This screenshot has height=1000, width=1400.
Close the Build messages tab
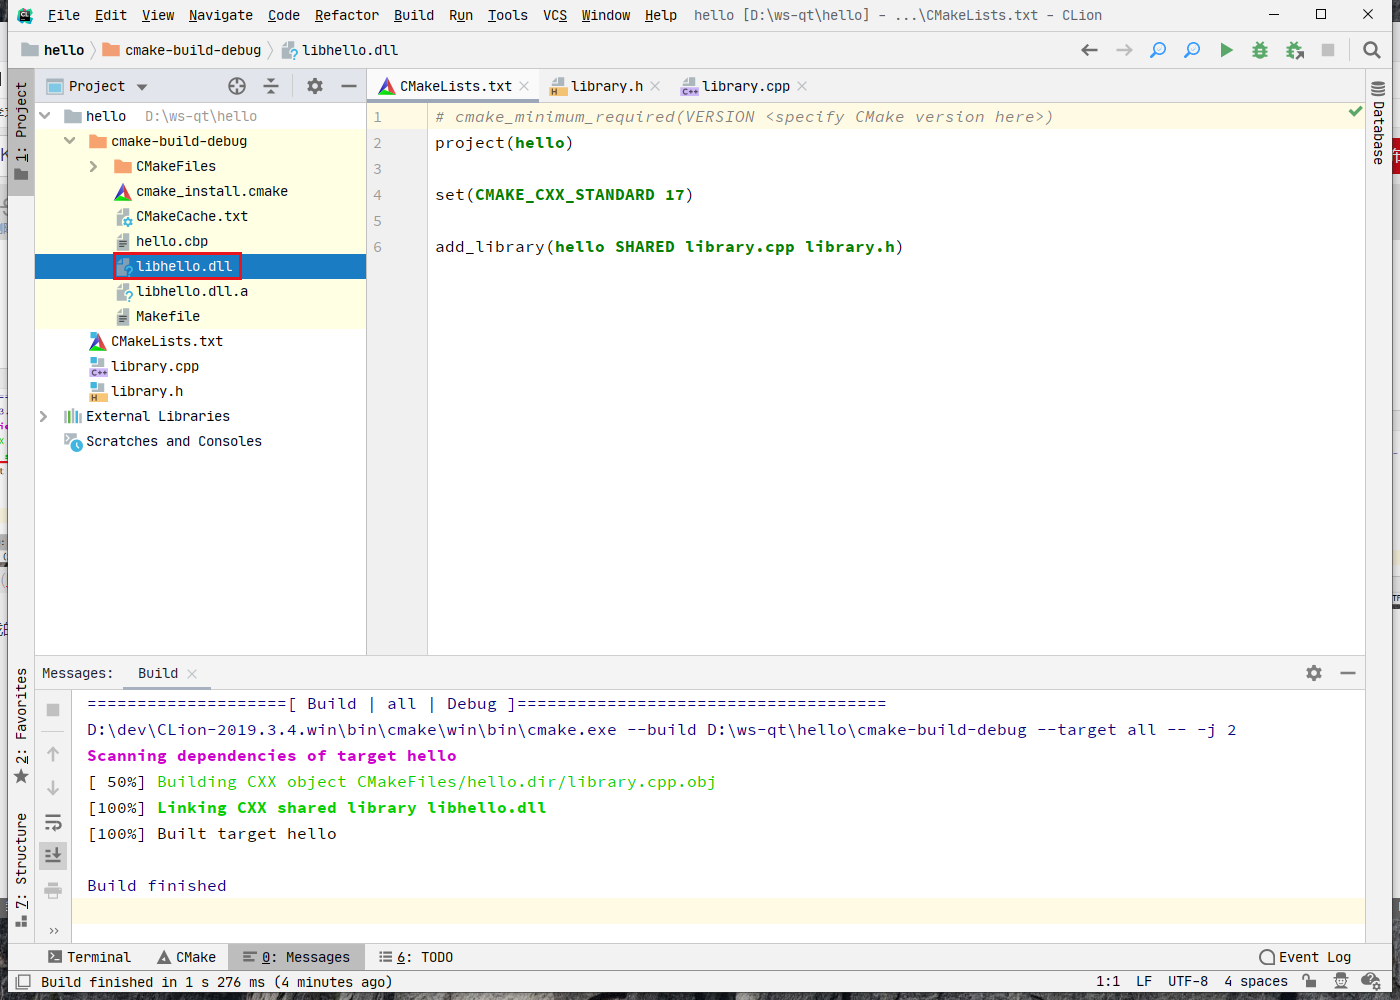tap(192, 673)
